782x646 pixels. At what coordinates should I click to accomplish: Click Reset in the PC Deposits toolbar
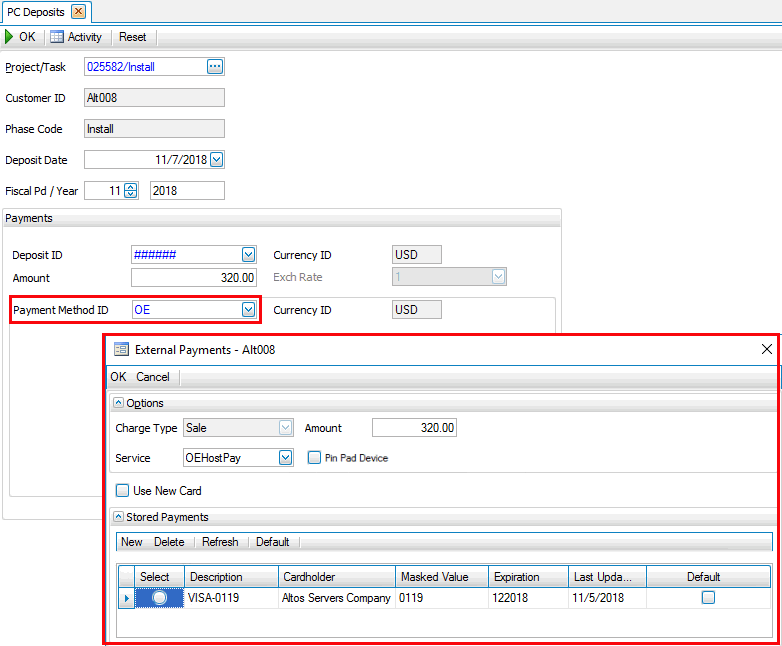click(x=132, y=37)
